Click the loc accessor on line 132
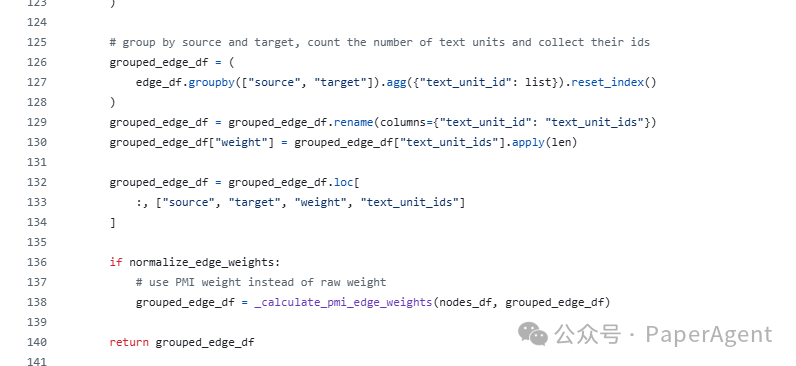 344,182
